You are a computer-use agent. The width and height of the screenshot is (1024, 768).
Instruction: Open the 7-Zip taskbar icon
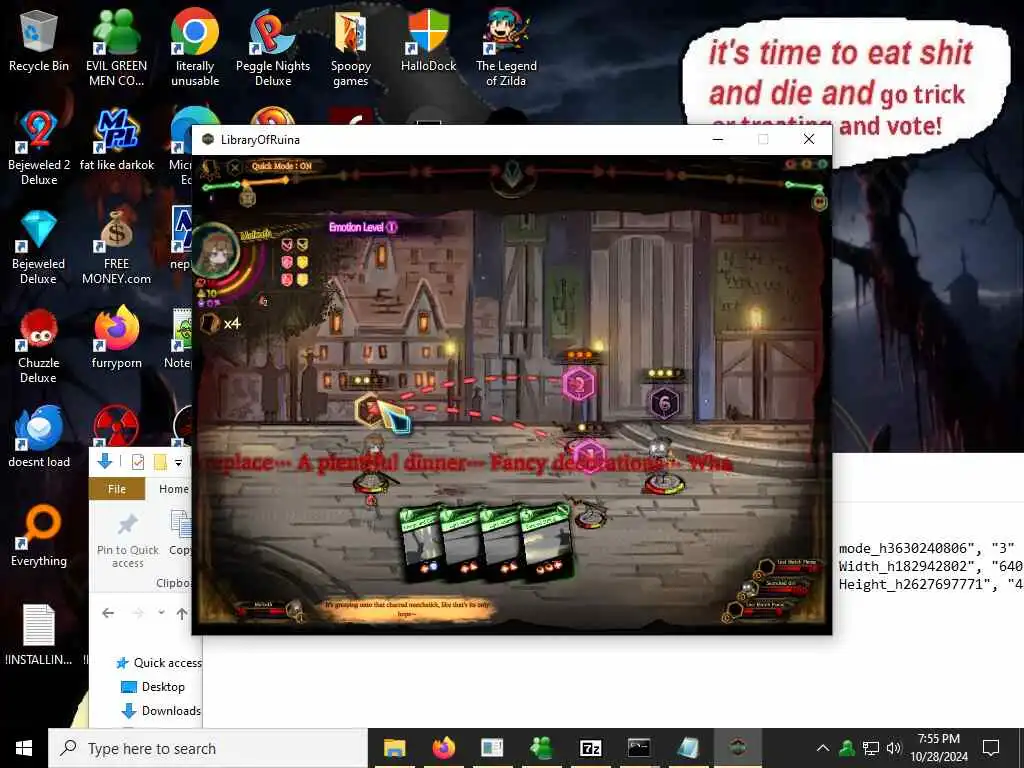[590, 748]
